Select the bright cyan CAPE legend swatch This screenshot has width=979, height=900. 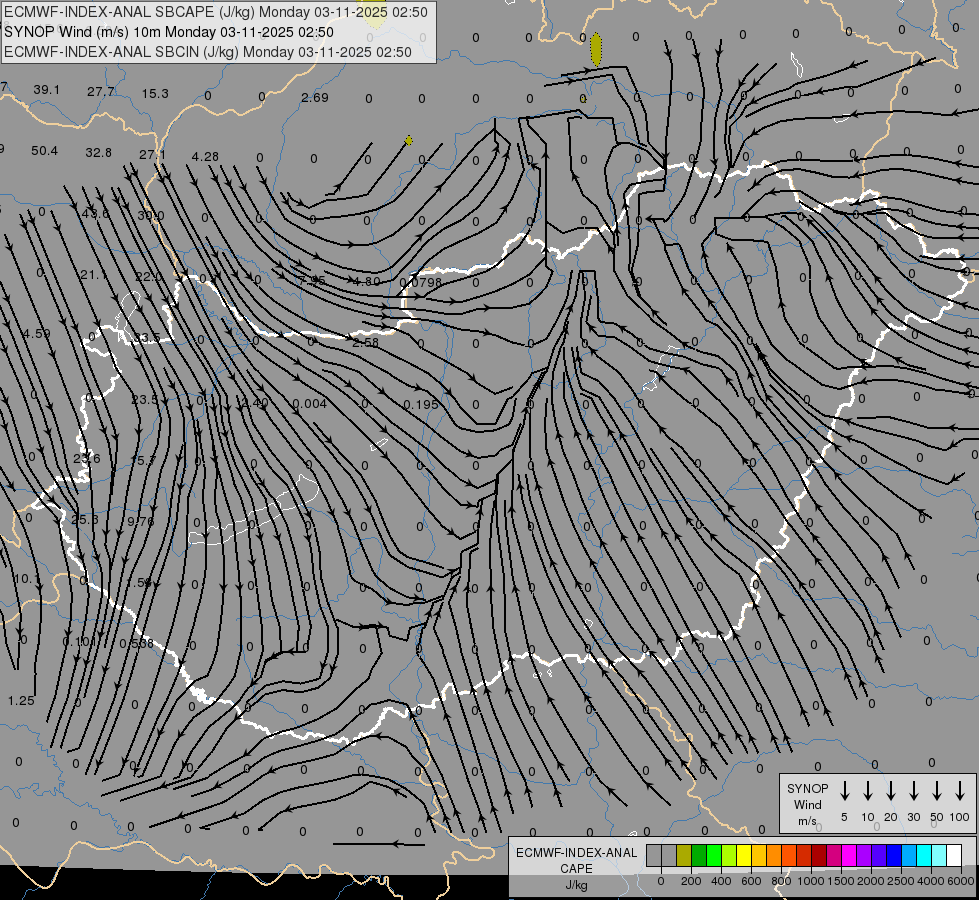click(924, 856)
